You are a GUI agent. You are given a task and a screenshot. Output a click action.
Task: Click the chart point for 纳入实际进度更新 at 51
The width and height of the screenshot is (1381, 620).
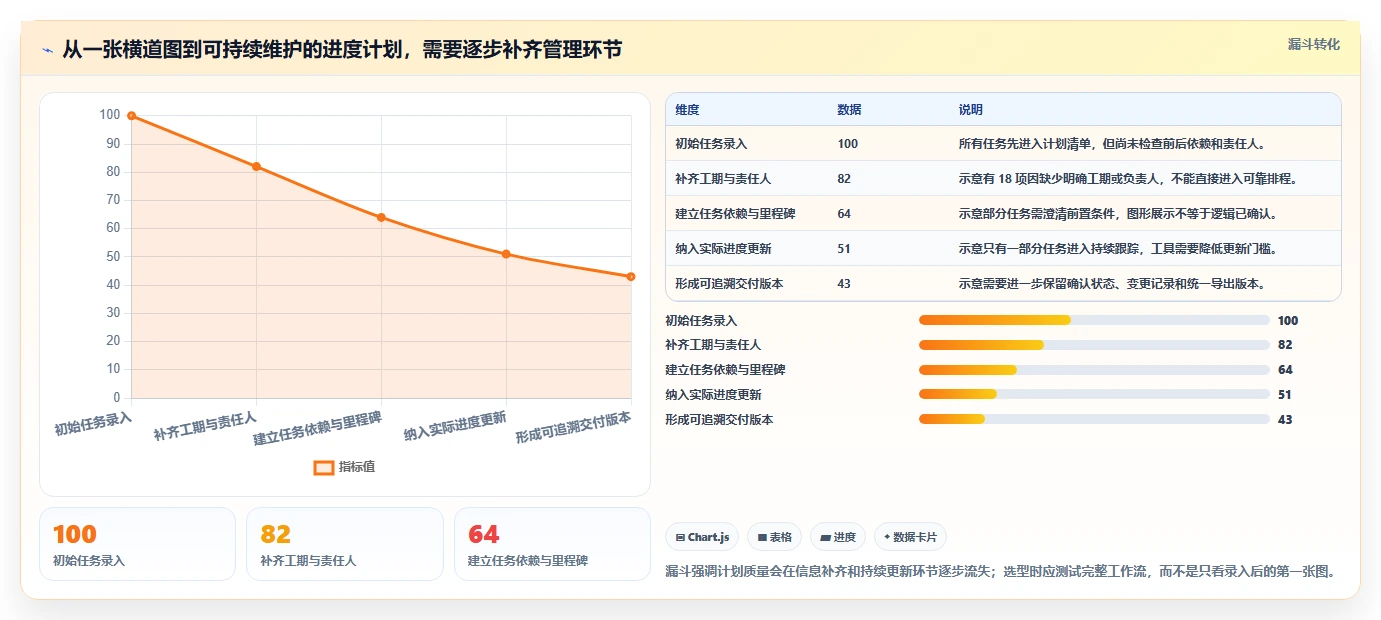tap(506, 254)
